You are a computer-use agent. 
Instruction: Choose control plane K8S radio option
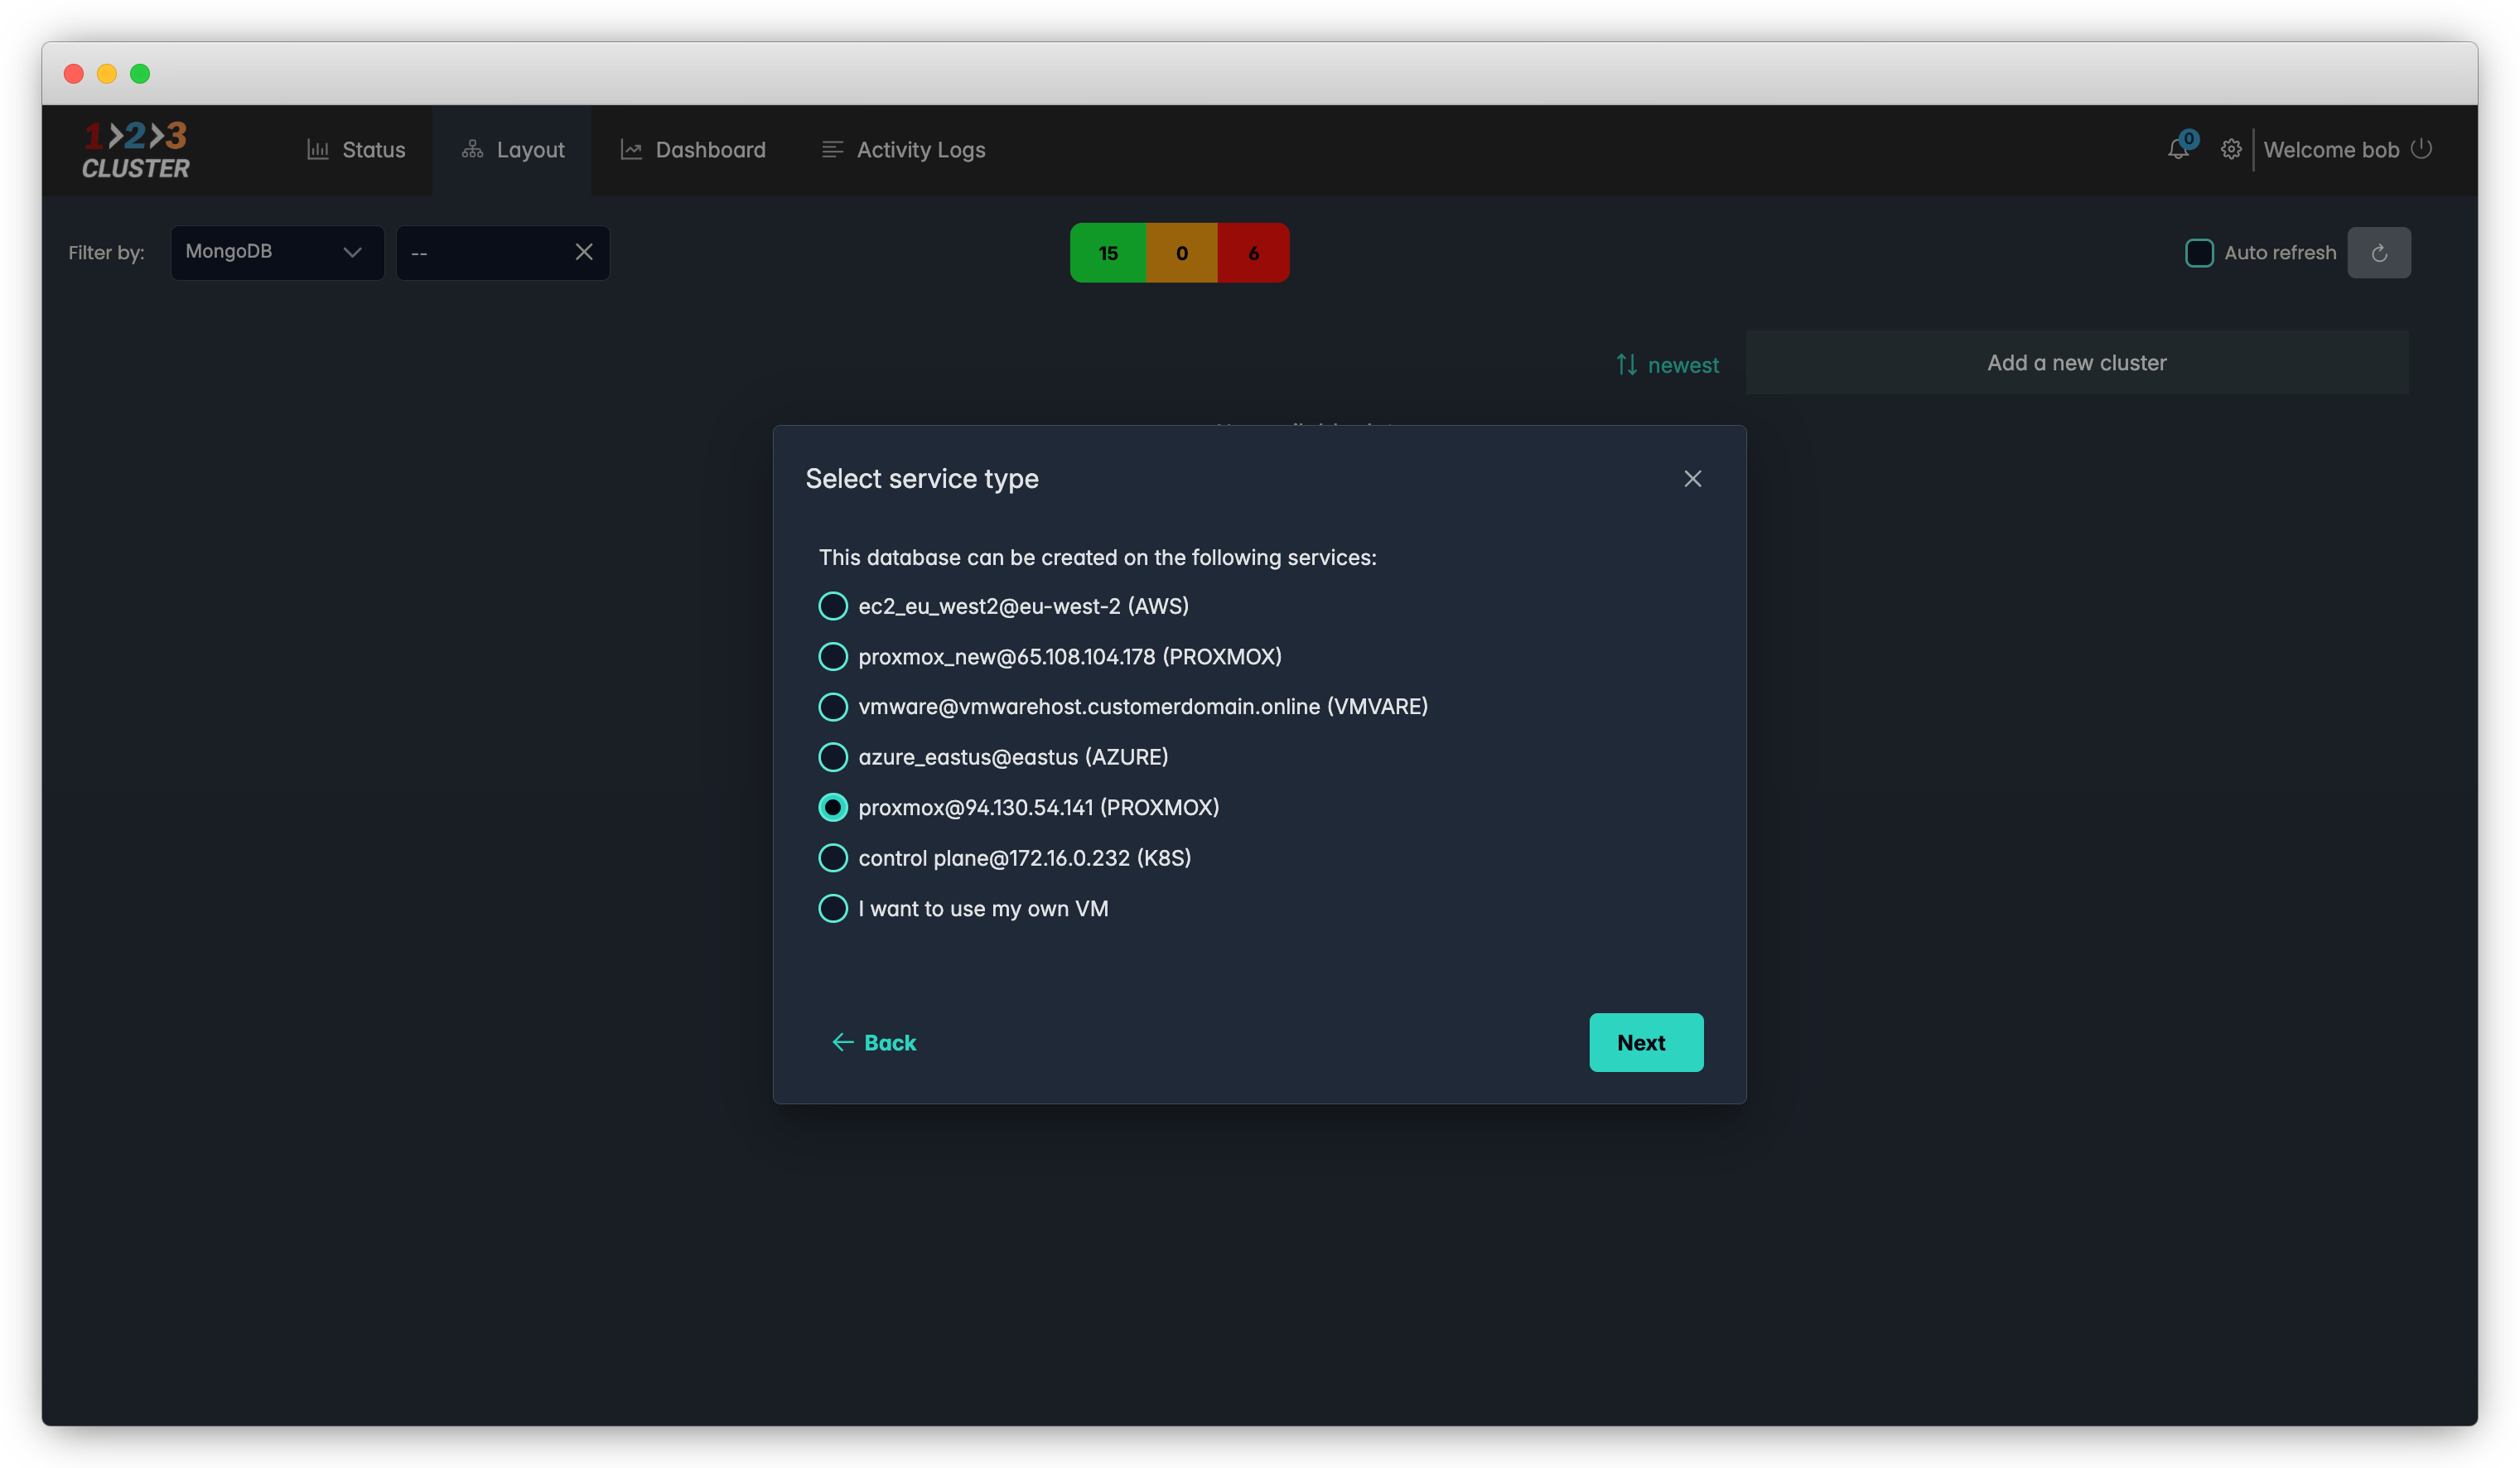point(833,858)
